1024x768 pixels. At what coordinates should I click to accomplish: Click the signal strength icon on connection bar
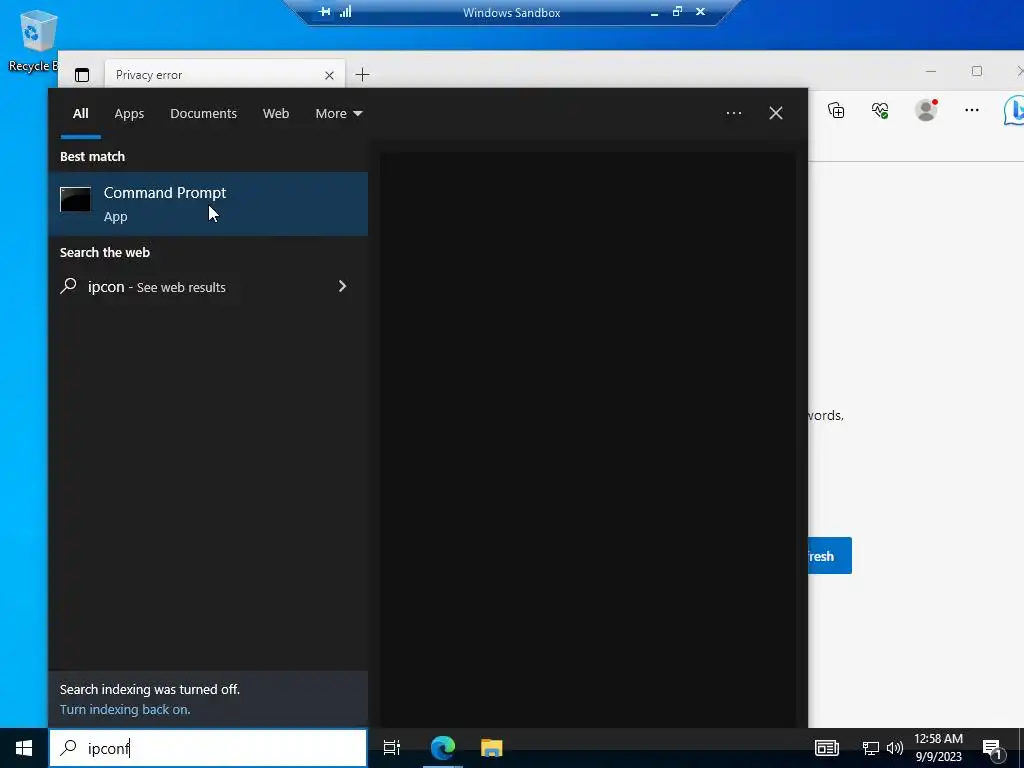click(x=345, y=12)
